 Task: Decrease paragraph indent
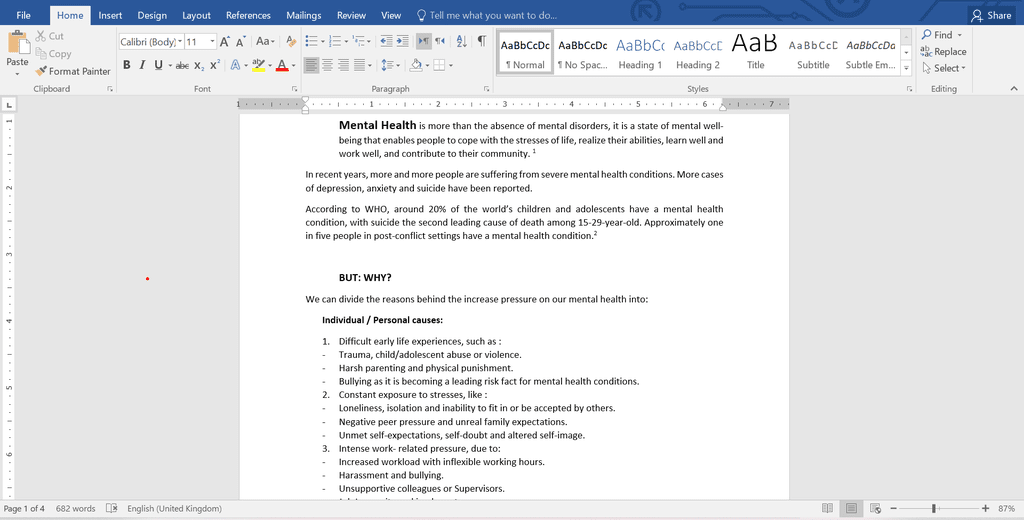pyautogui.click(x=387, y=41)
